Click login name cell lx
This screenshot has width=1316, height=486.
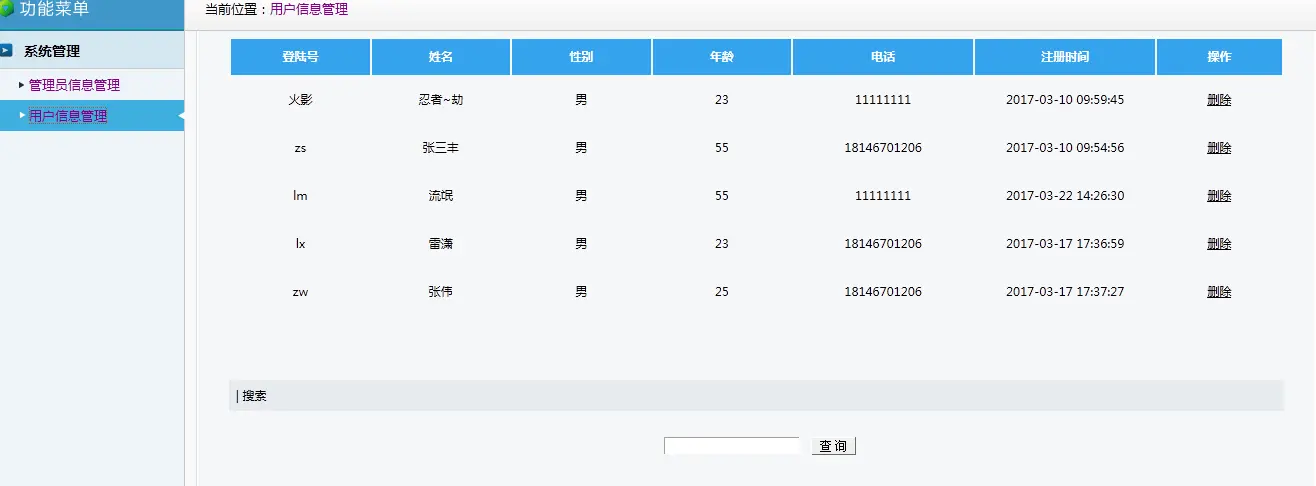300,244
